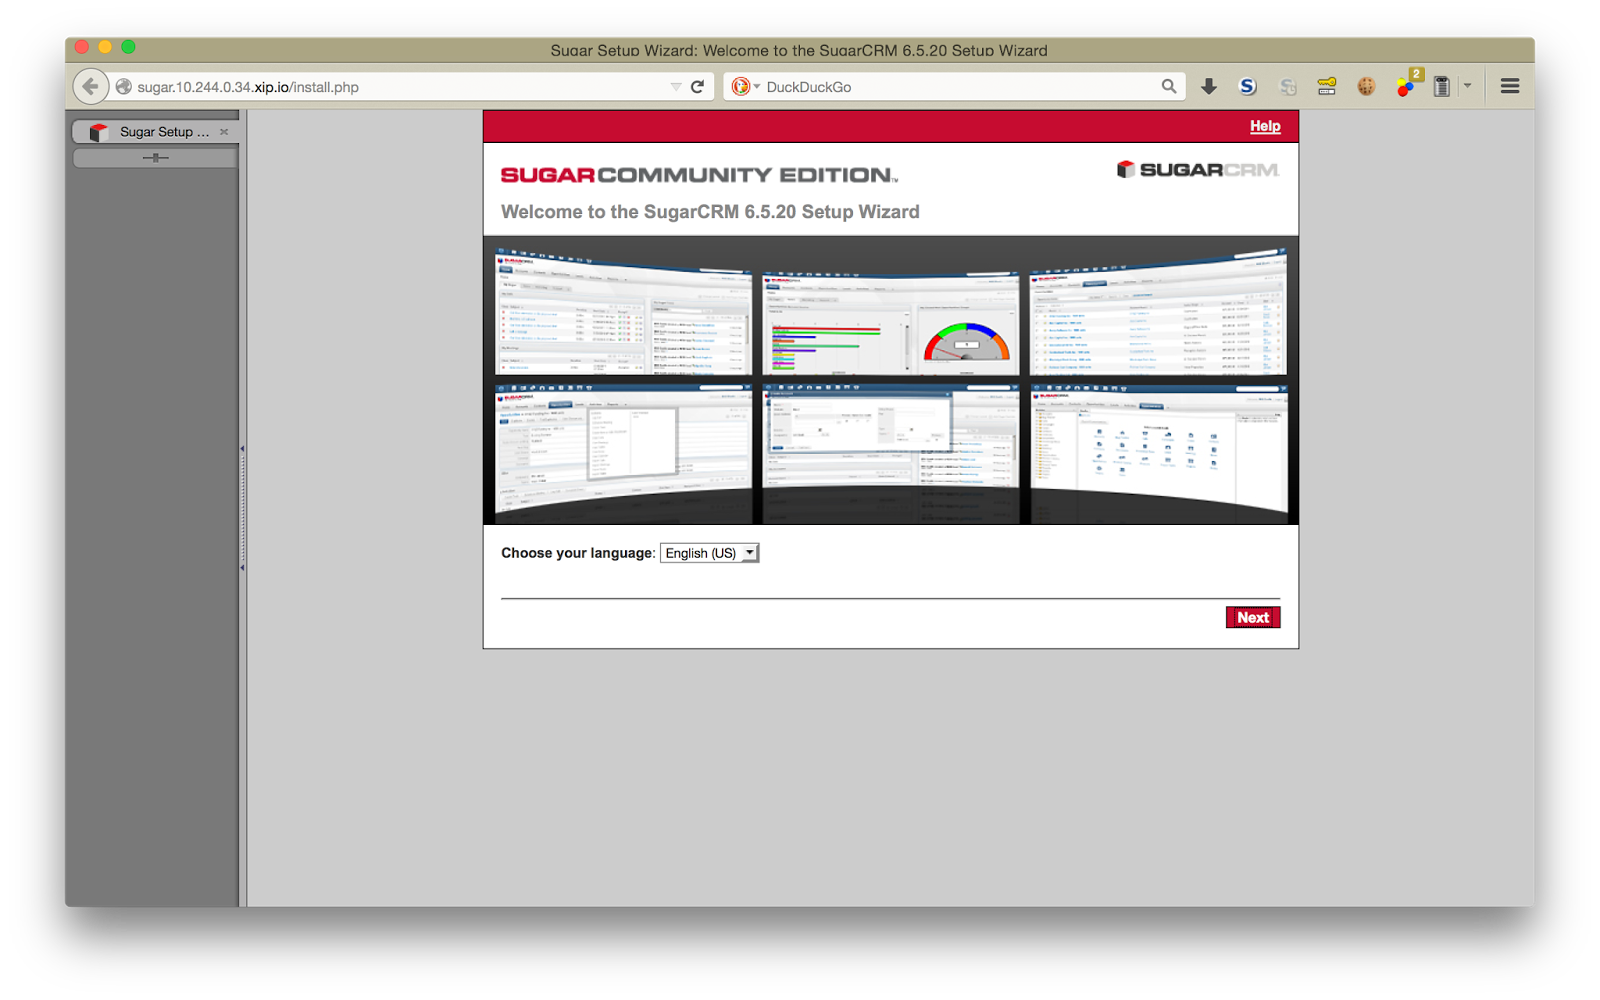Viewport: 1600px width, 1000px height.
Task: Open the Downloads arrow icon
Action: point(1209,87)
